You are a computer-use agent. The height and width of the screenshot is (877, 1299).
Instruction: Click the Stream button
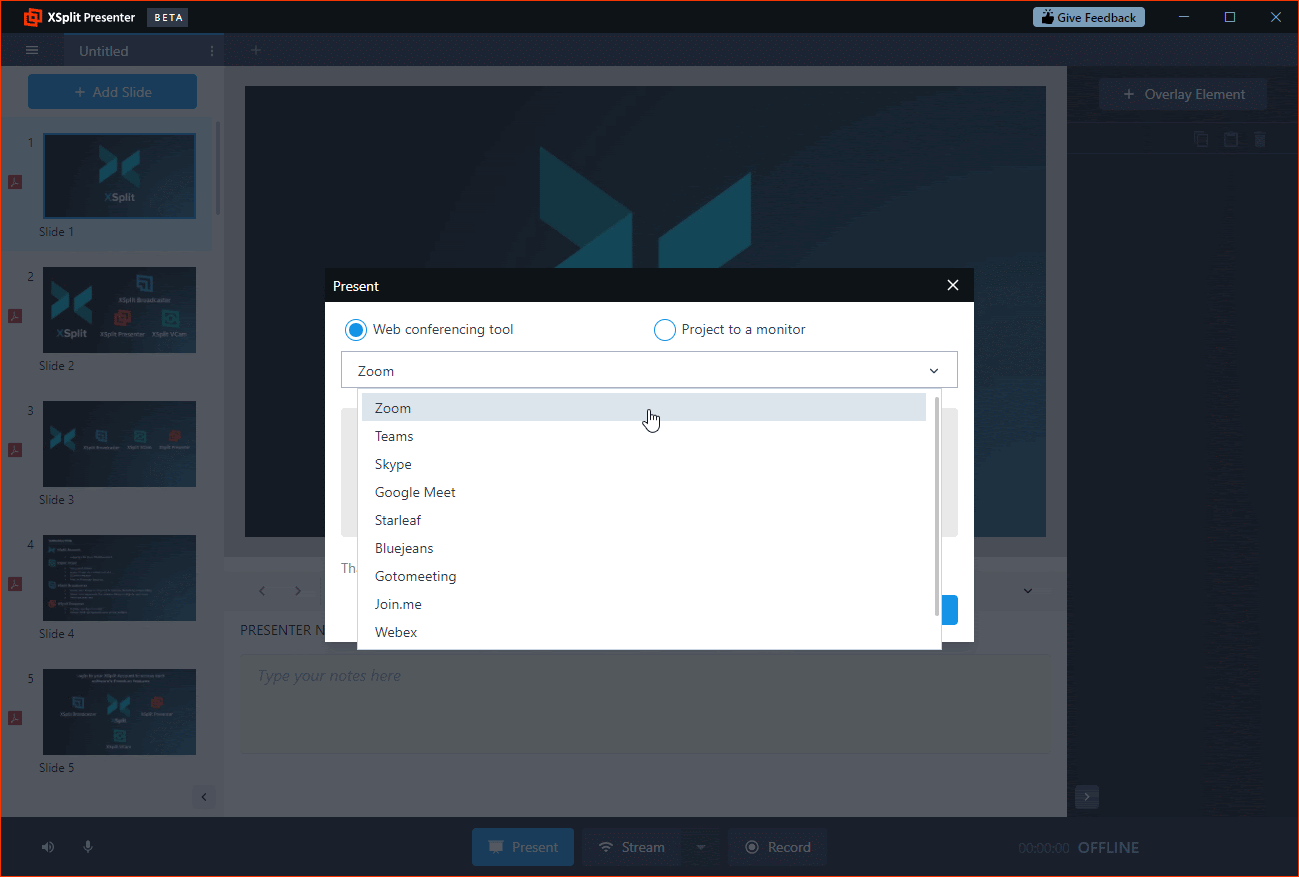click(631, 847)
